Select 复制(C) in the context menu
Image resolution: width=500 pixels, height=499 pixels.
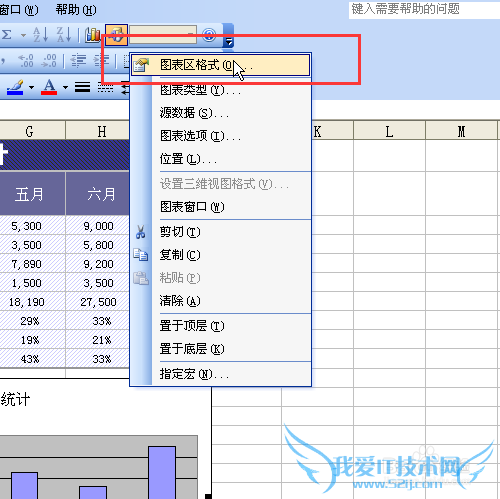point(220,255)
